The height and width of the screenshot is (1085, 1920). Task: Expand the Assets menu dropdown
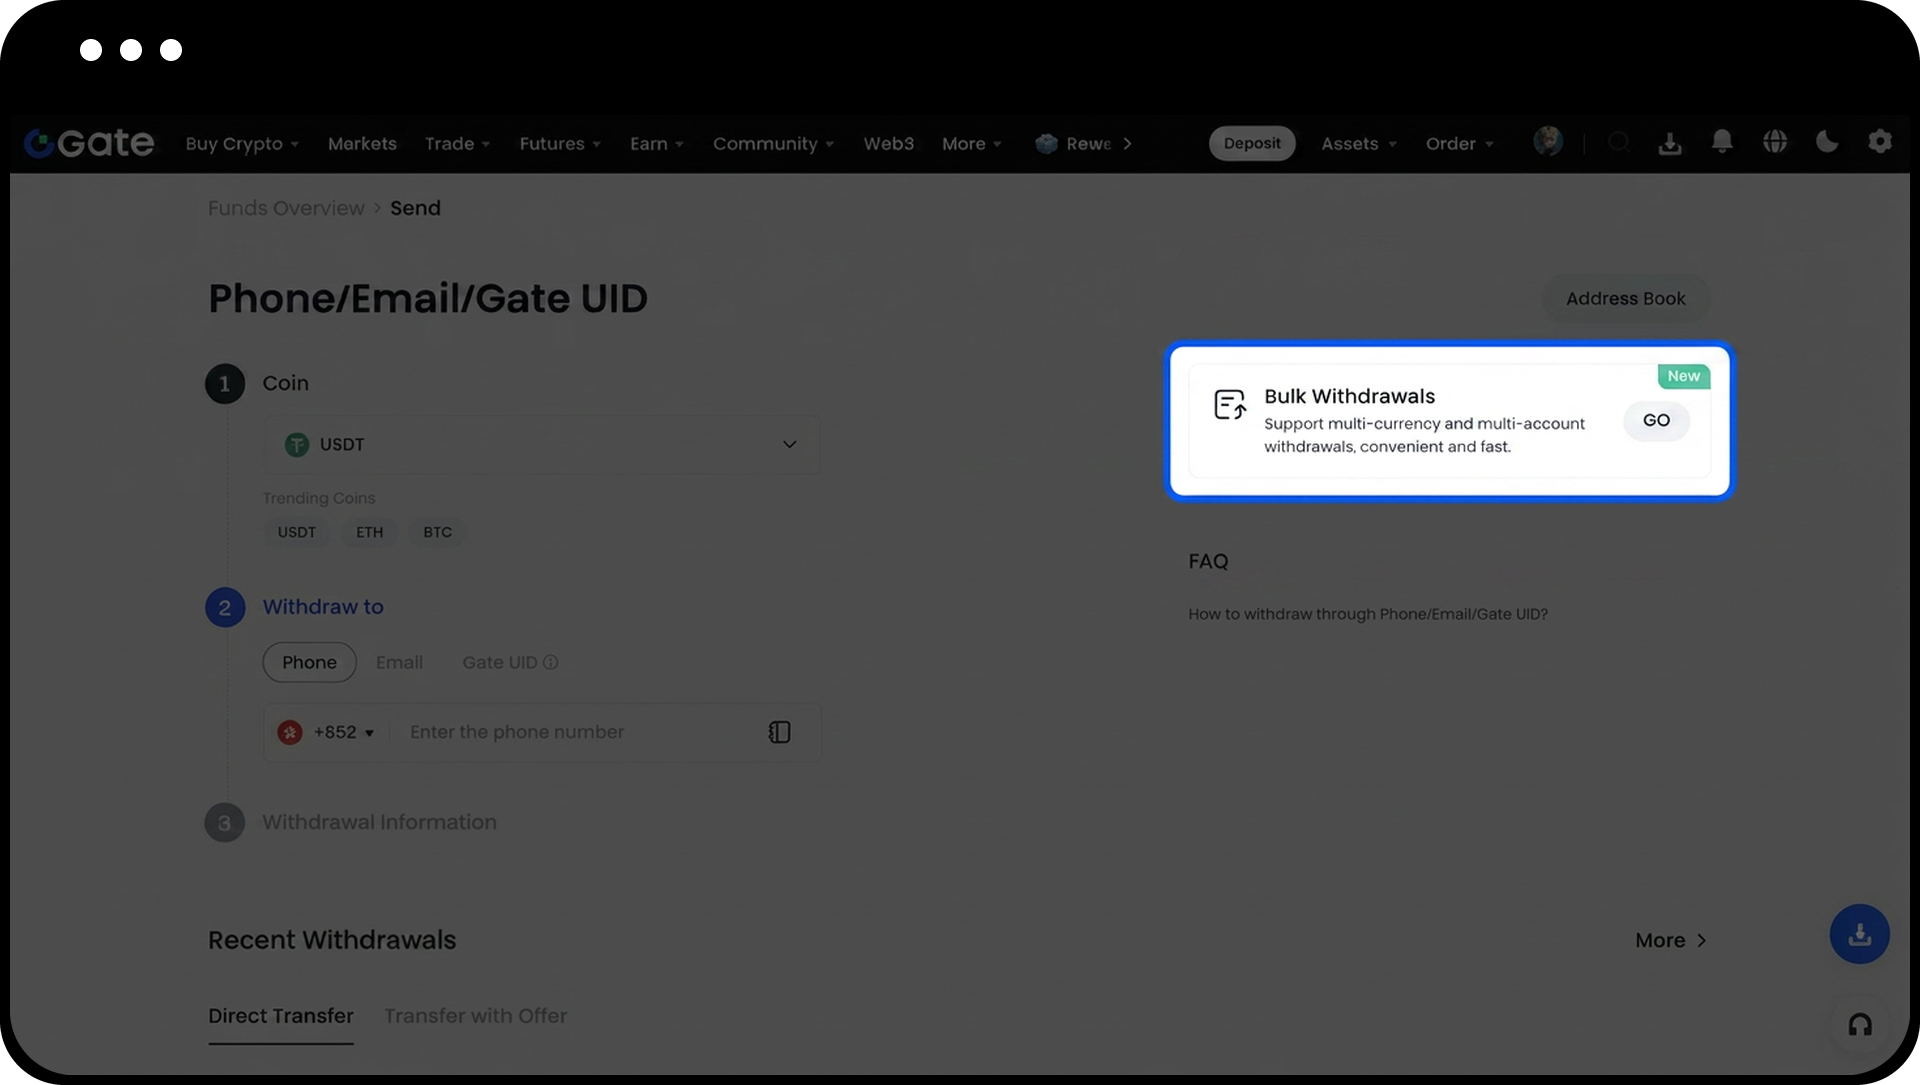1358,144
